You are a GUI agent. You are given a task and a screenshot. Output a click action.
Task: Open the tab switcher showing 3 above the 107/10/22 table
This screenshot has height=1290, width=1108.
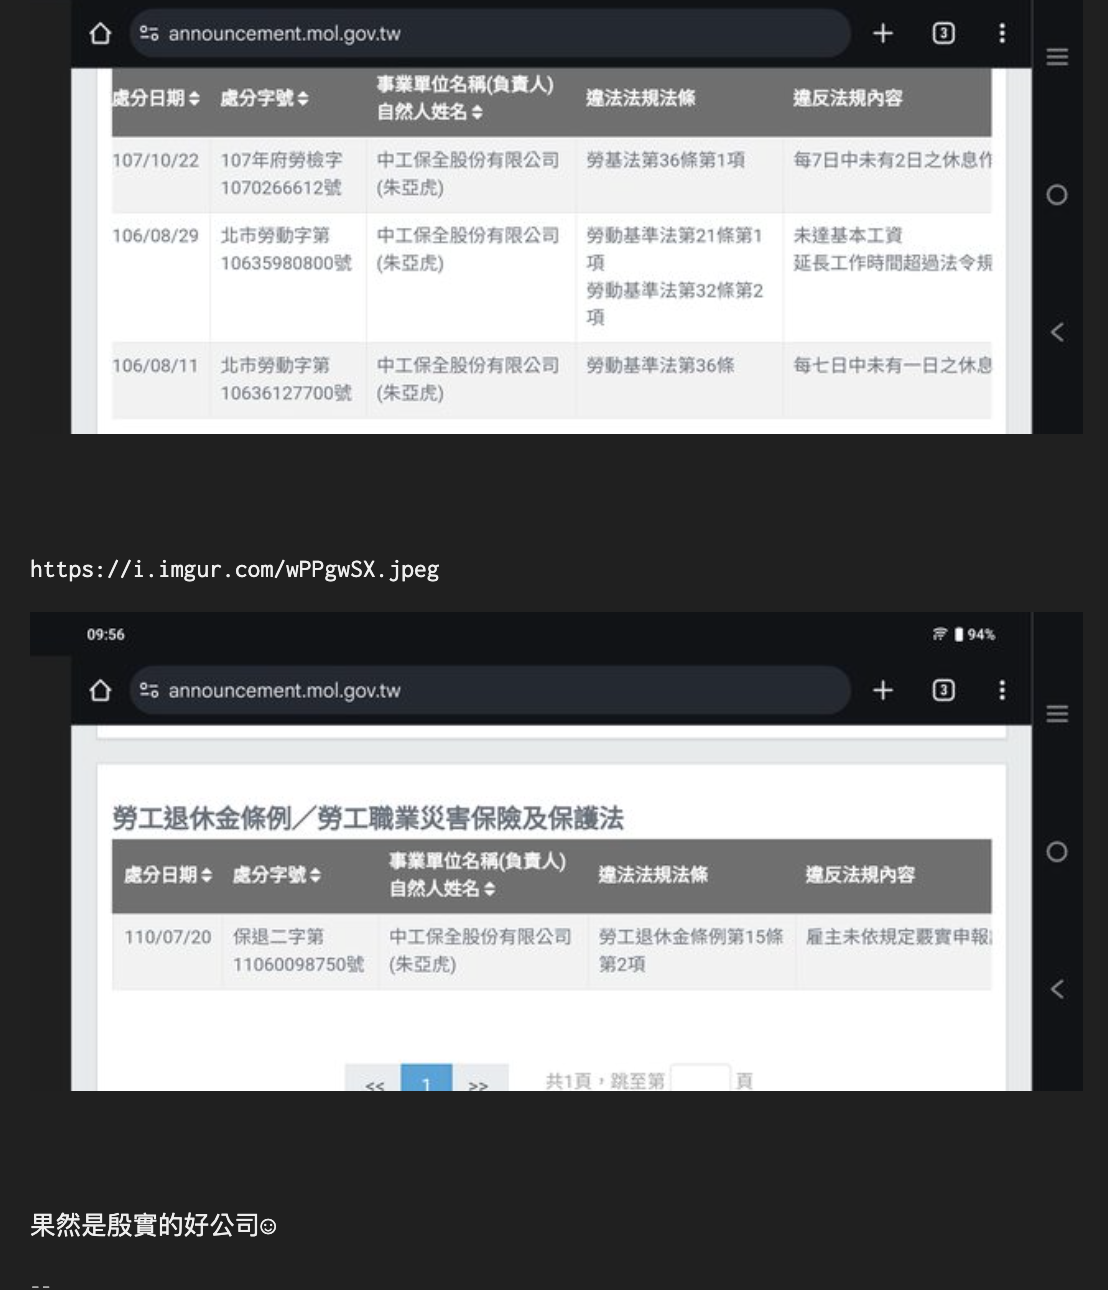point(943,34)
